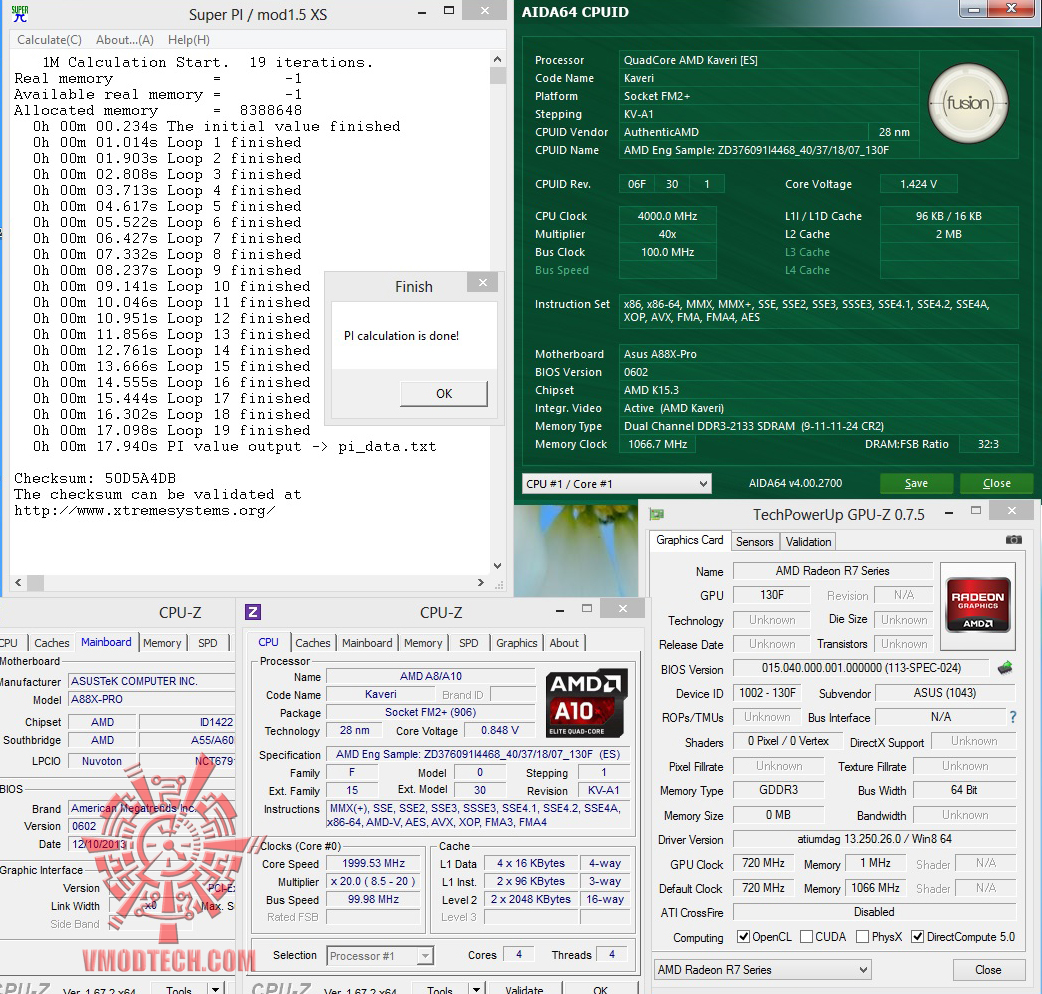Click the Close button in GPU-Z
The height and width of the screenshot is (994, 1042).
(988, 969)
